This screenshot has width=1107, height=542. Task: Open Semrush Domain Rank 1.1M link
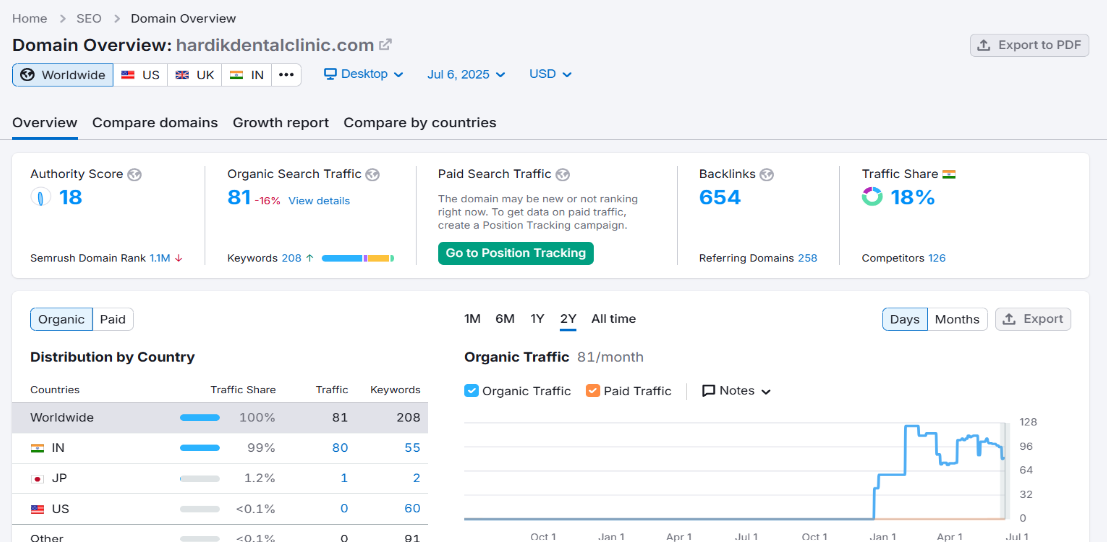(160, 258)
